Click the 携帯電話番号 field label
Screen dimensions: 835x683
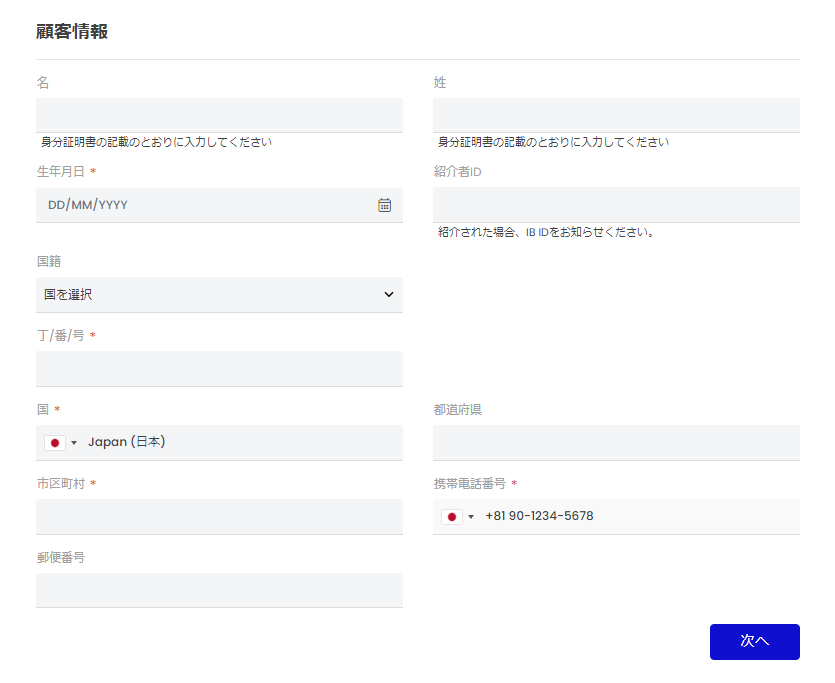[469, 484]
